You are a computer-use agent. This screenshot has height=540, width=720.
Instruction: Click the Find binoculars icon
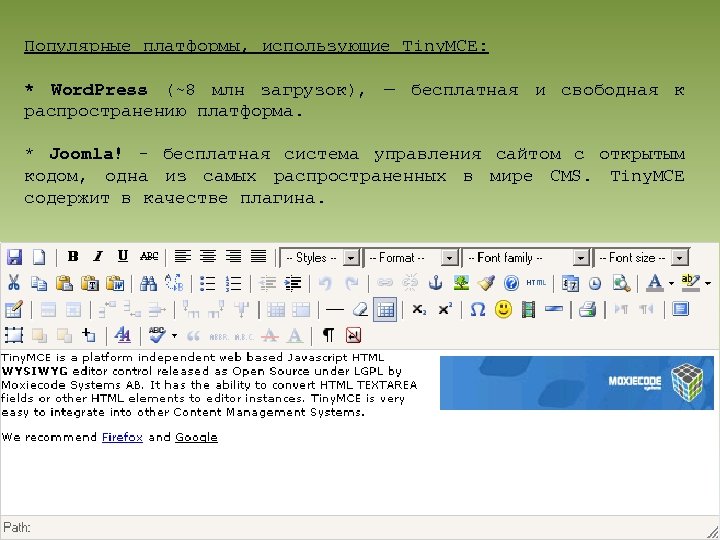tap(148, 283)
